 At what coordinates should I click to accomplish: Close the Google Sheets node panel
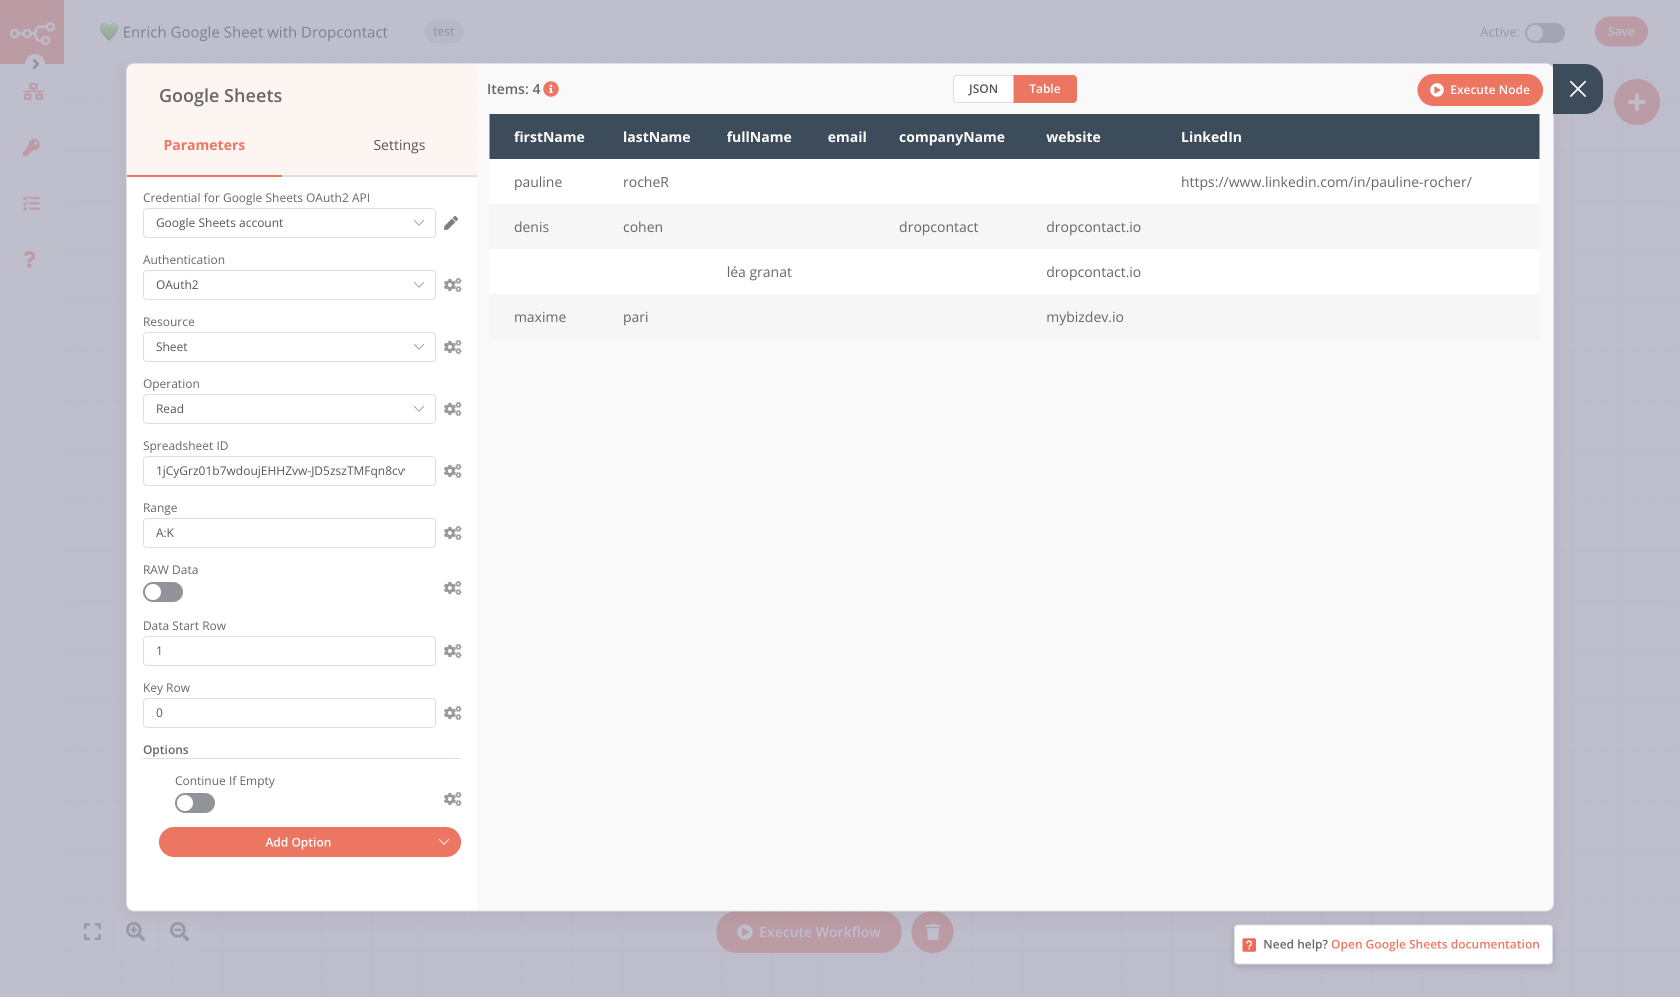click(x=1577, y=89)
